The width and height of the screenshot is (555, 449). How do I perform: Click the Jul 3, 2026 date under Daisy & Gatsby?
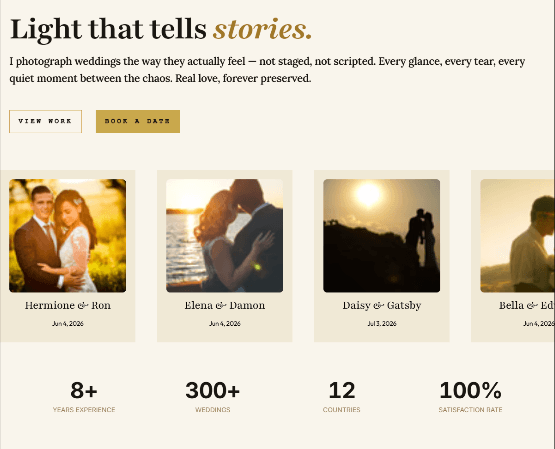point(382,323)
